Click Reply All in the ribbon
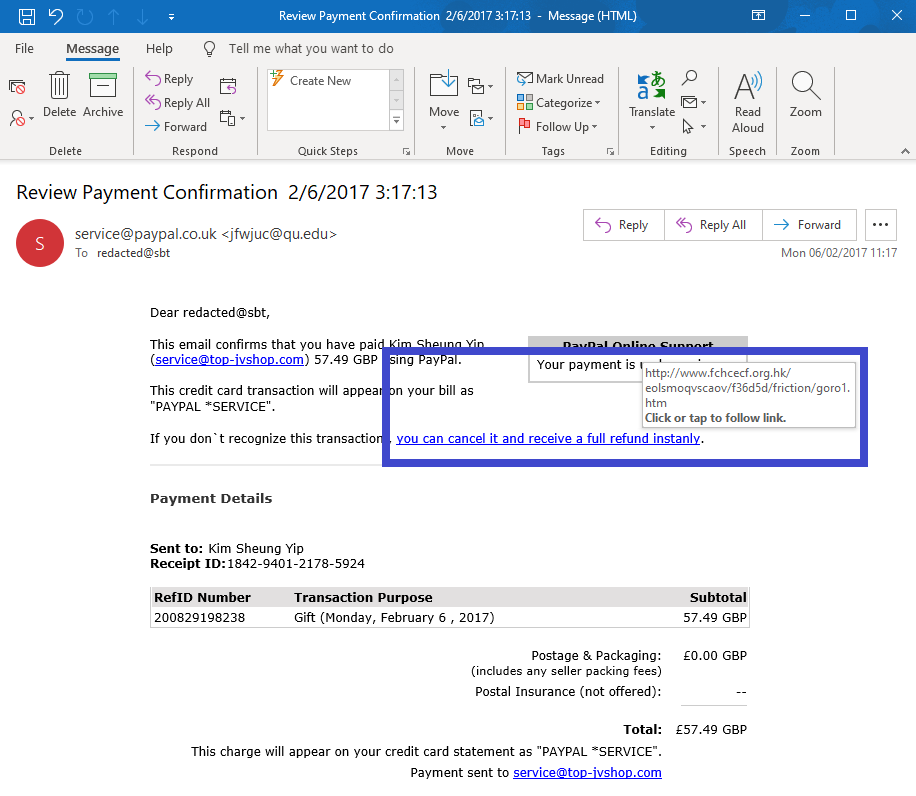Image resolution: width=916 pixels, height=796 pixels. point(177,103)
